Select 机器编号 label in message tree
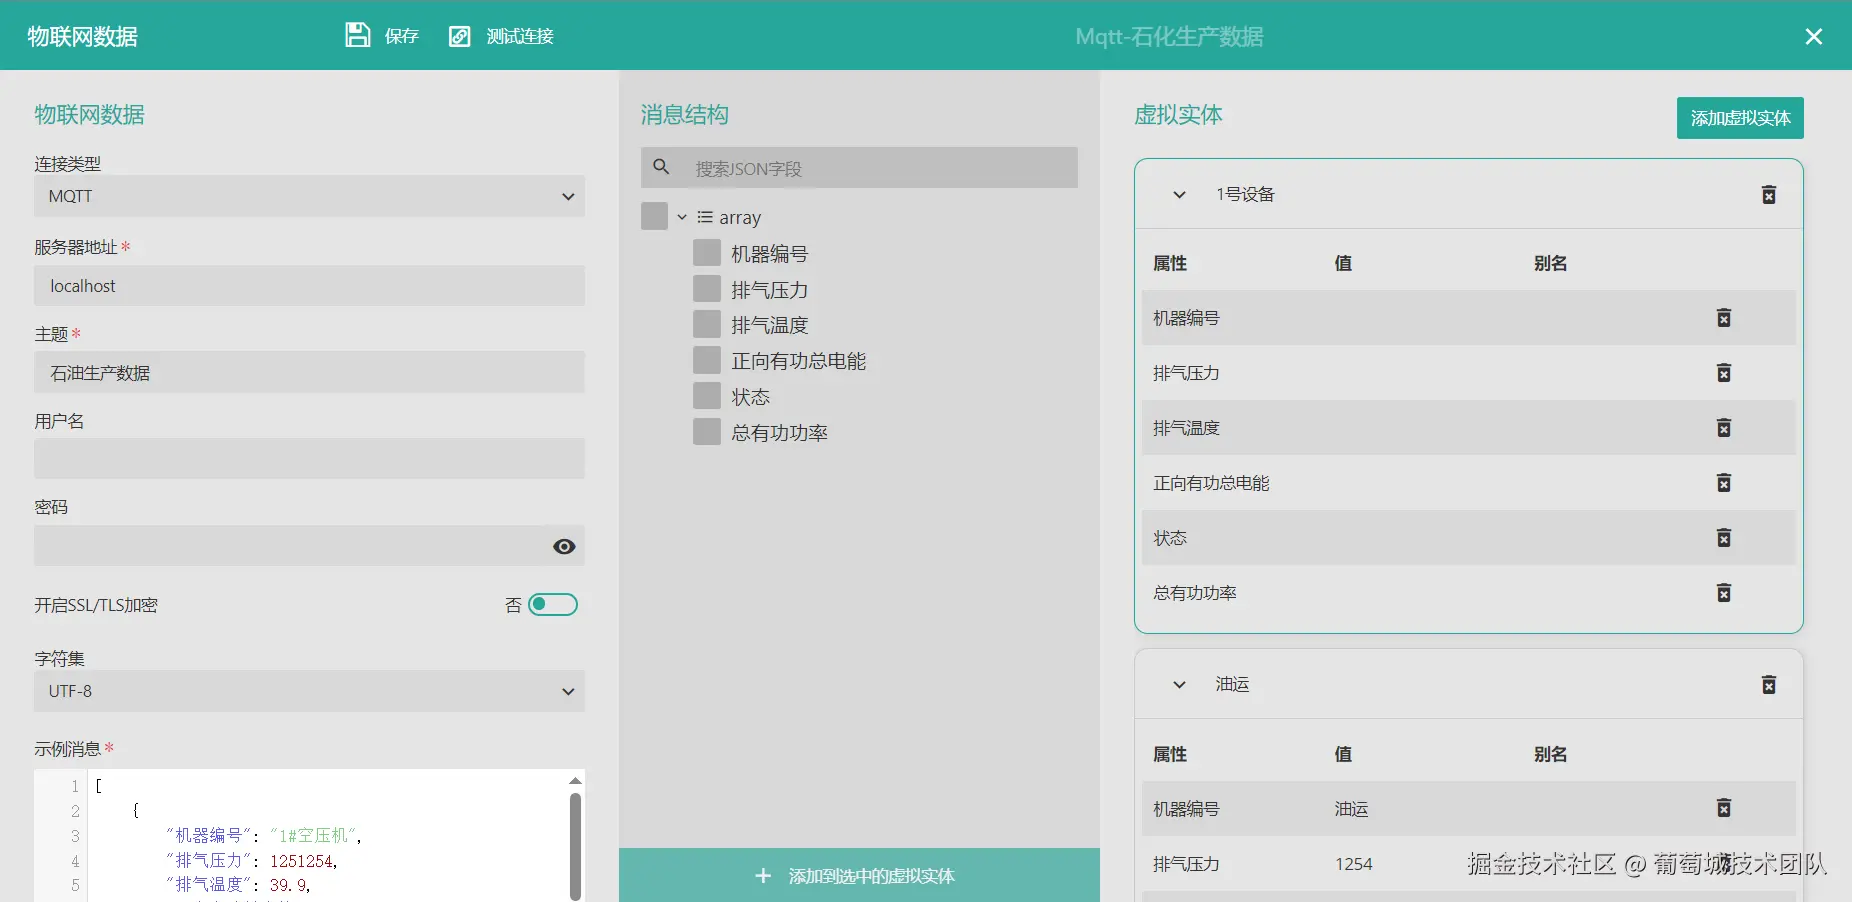Screen dimensions: 1852x902 770,254
